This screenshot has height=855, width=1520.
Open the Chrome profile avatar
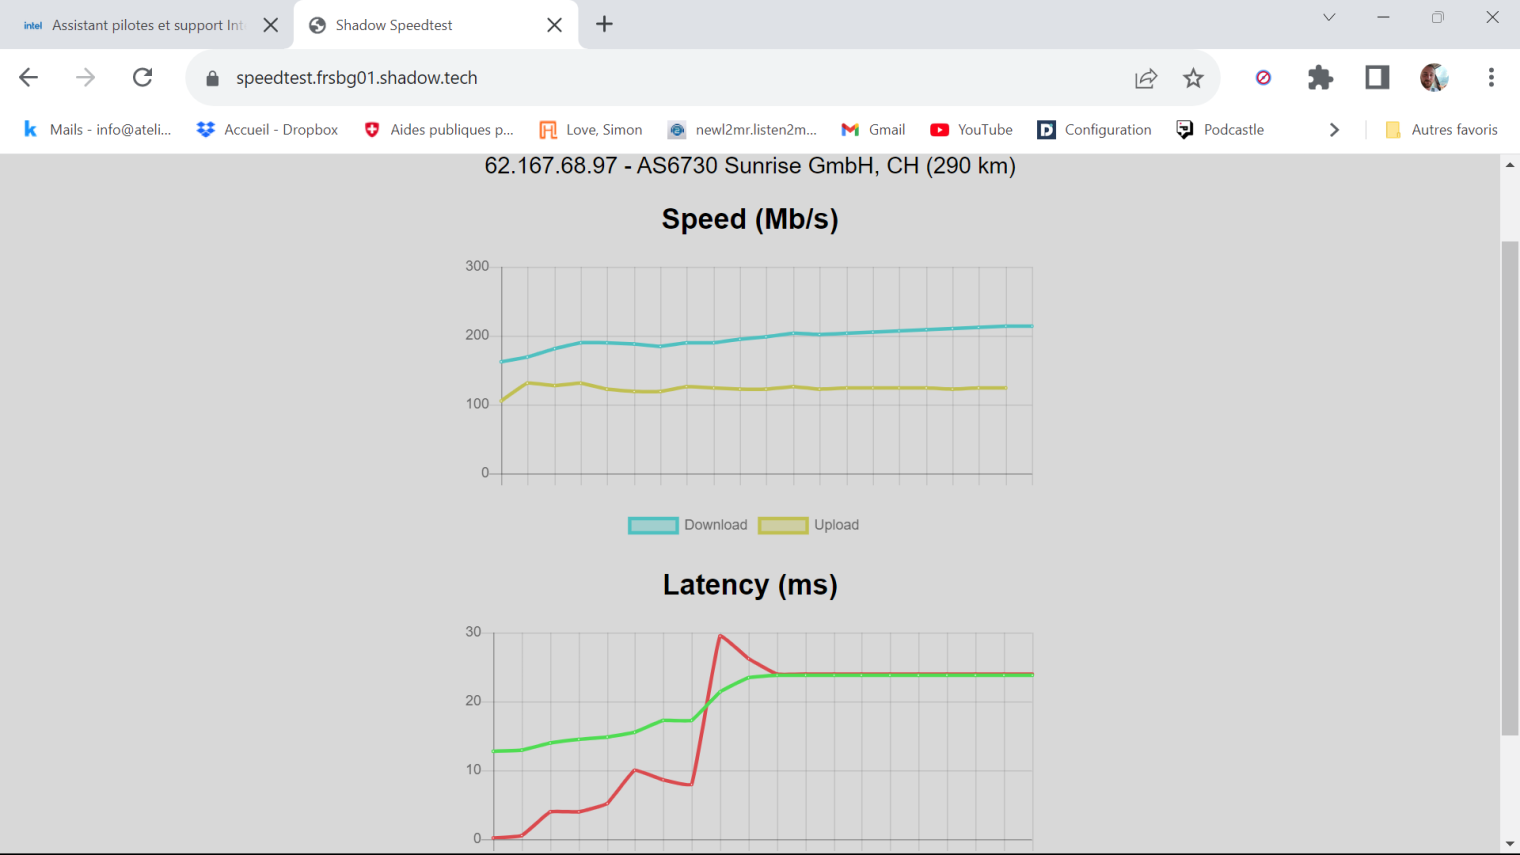[x=1434, y=78]
